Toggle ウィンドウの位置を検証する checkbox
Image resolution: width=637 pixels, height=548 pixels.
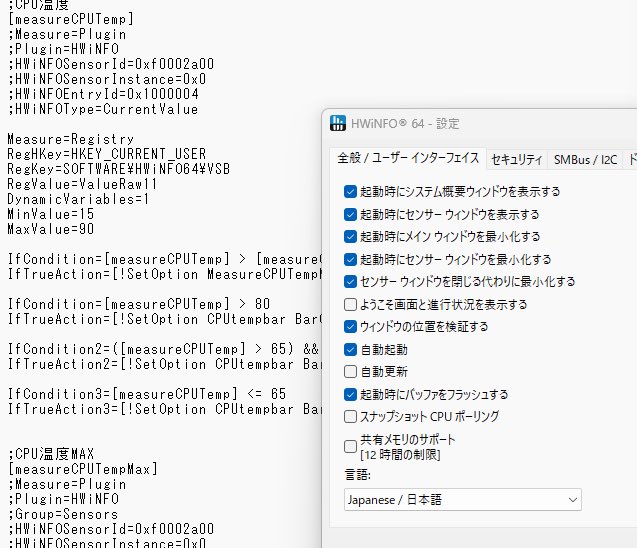coord(350,327)
